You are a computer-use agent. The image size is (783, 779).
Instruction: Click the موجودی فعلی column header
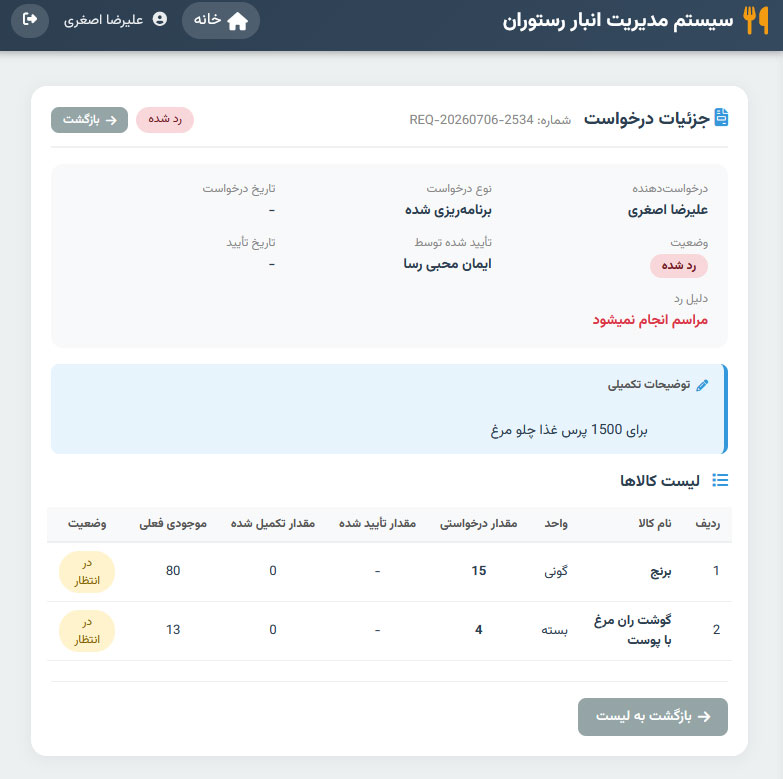point(173,523)
